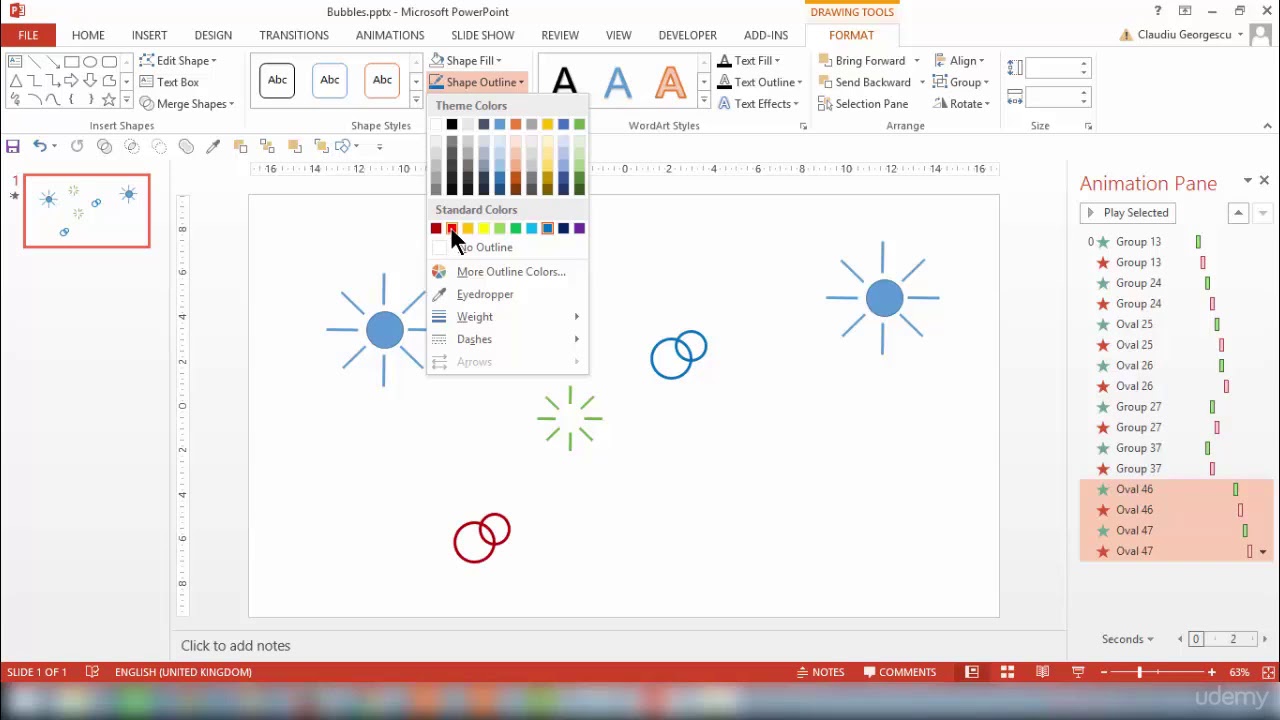Image resolution: width=1280 pixels, height=720 pixels.
Task: Open the Text Effects dropdown
Action: (759, 104)
